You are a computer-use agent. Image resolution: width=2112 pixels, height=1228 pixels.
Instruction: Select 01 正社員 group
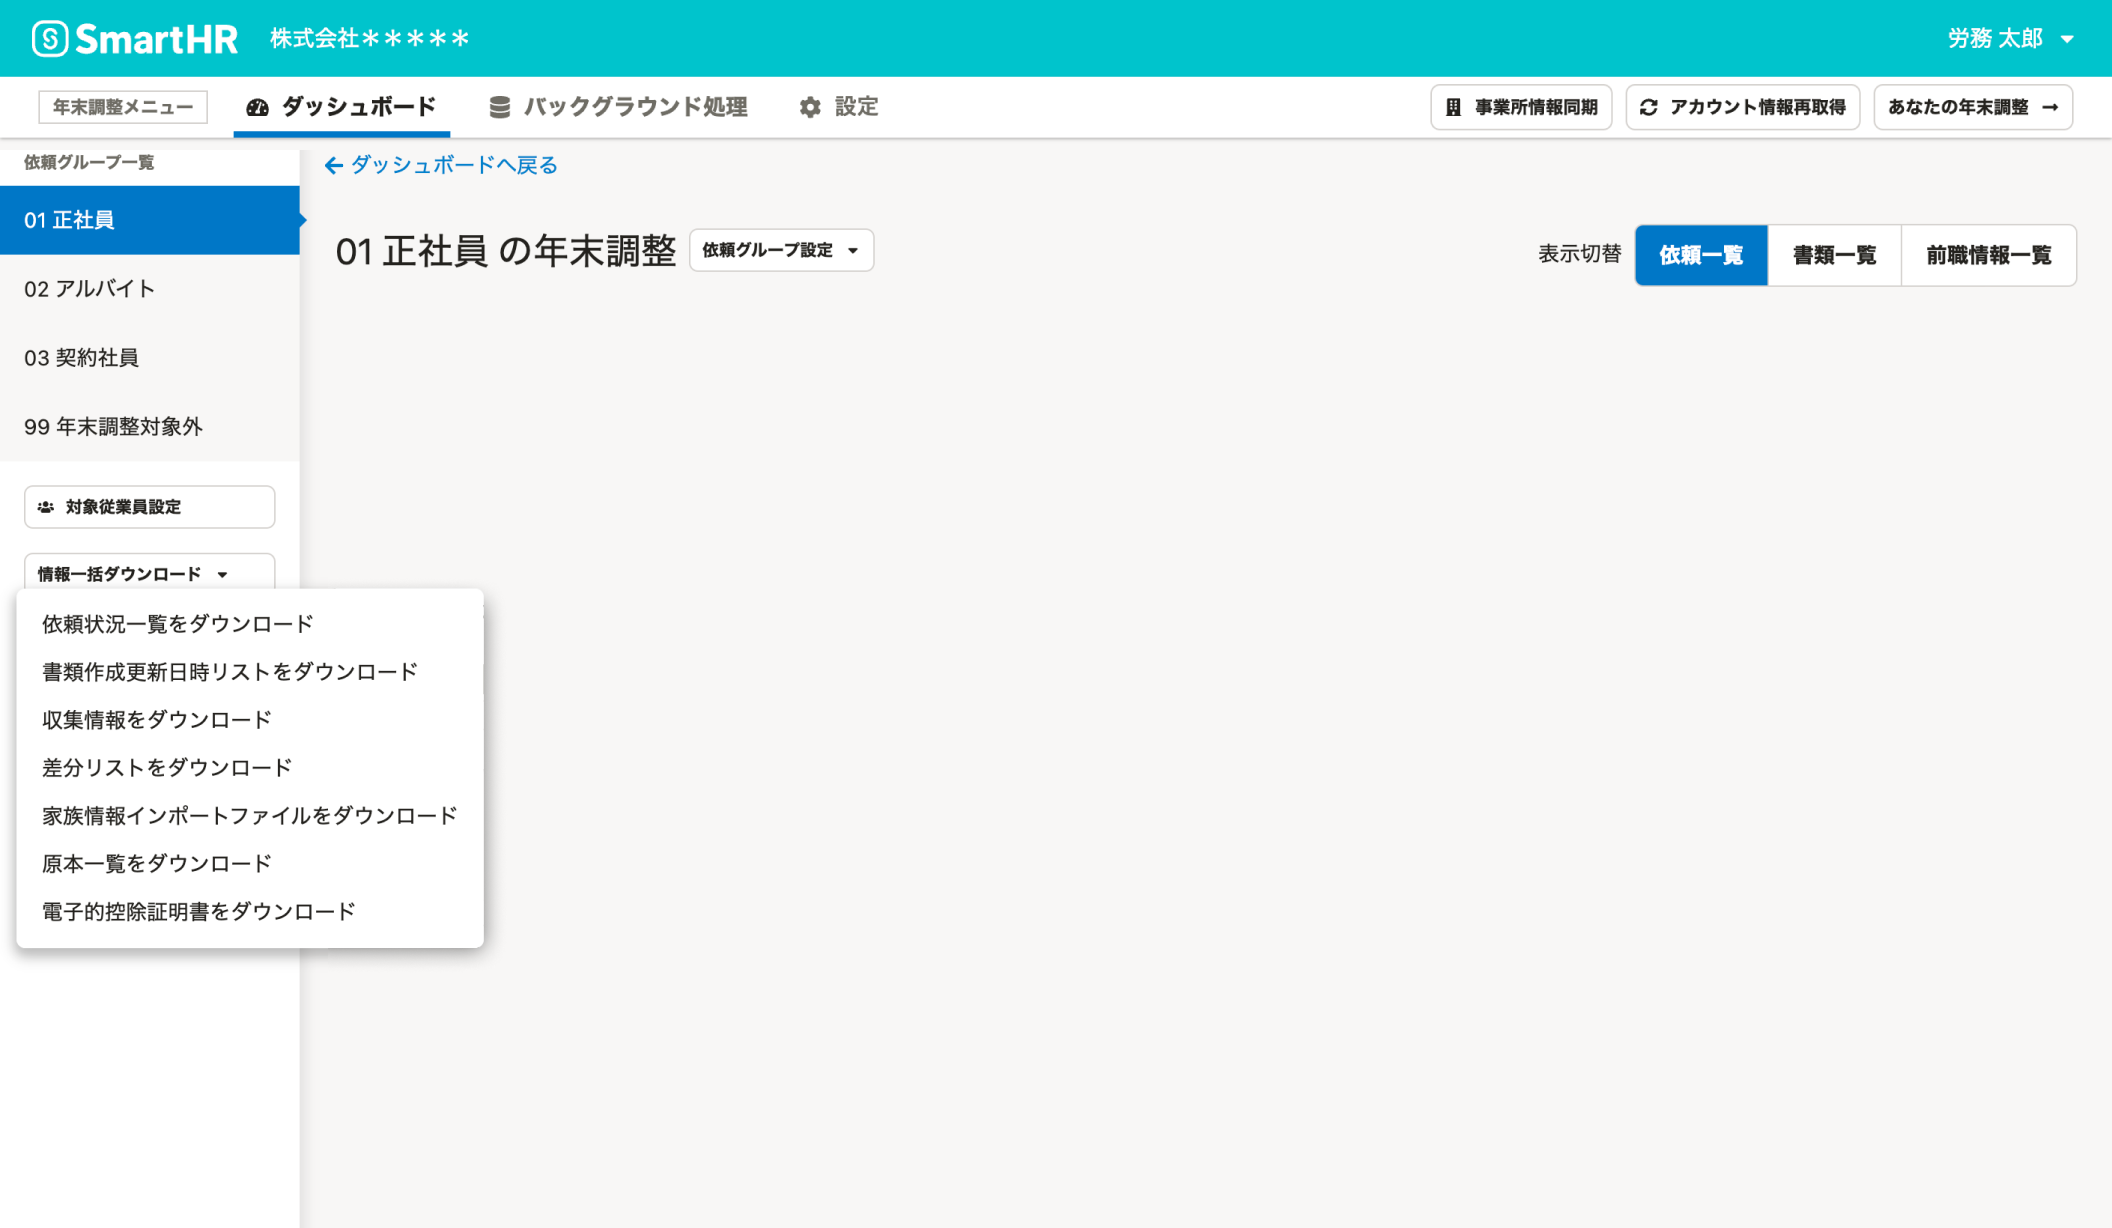coord(150,220)
